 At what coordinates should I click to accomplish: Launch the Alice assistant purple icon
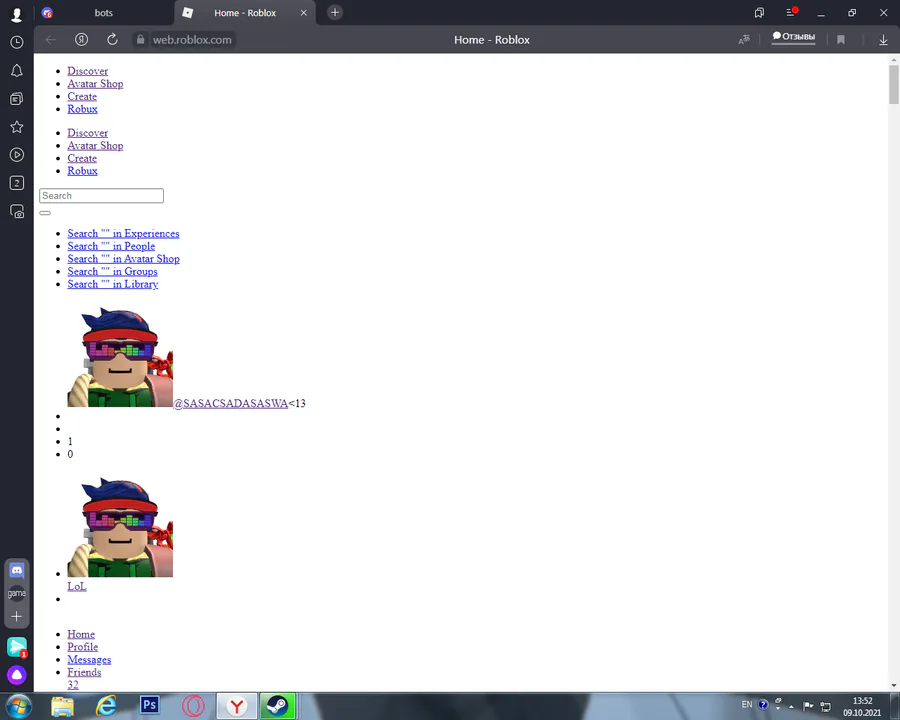(17, 675)
